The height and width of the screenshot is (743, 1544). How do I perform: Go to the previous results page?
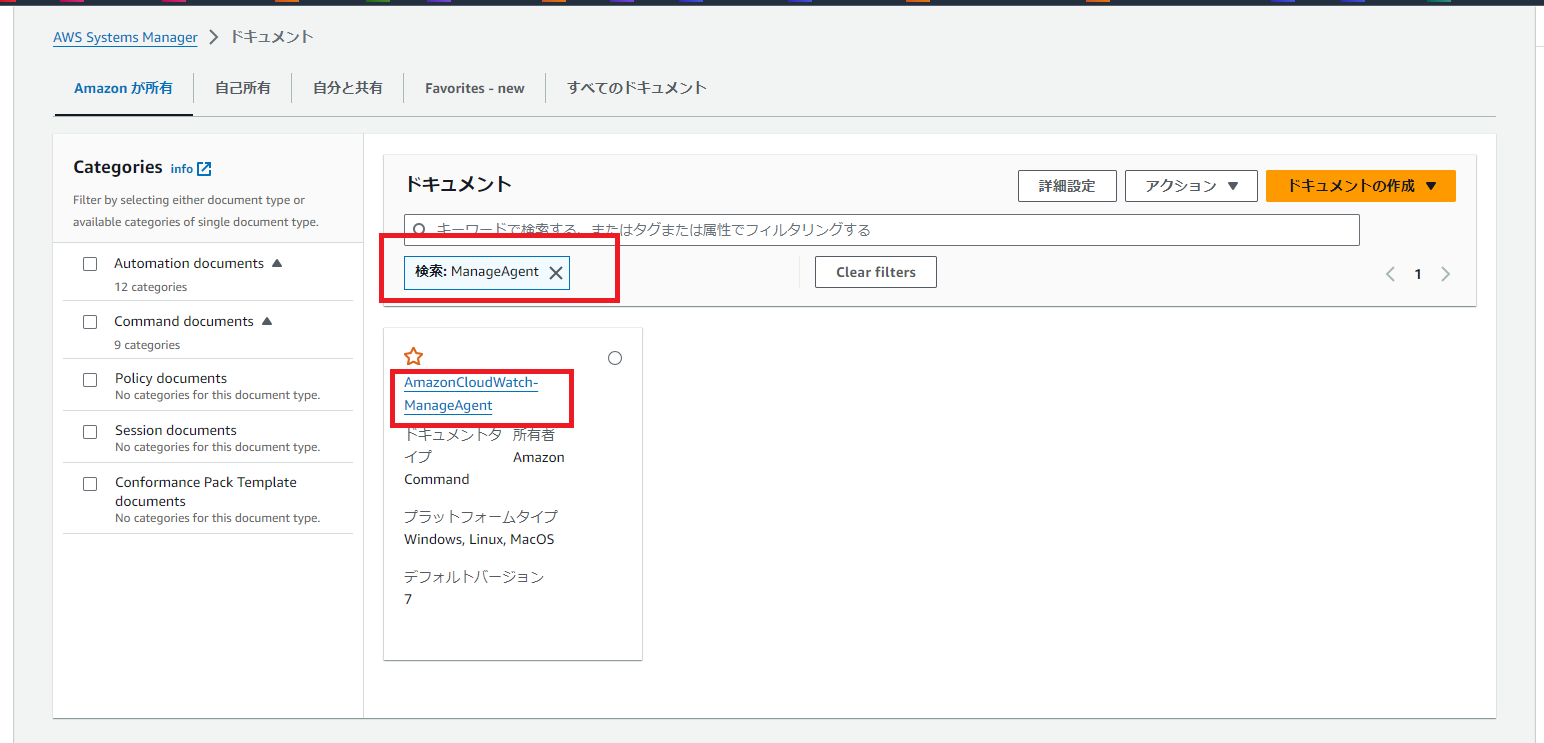click(1390, 274)
